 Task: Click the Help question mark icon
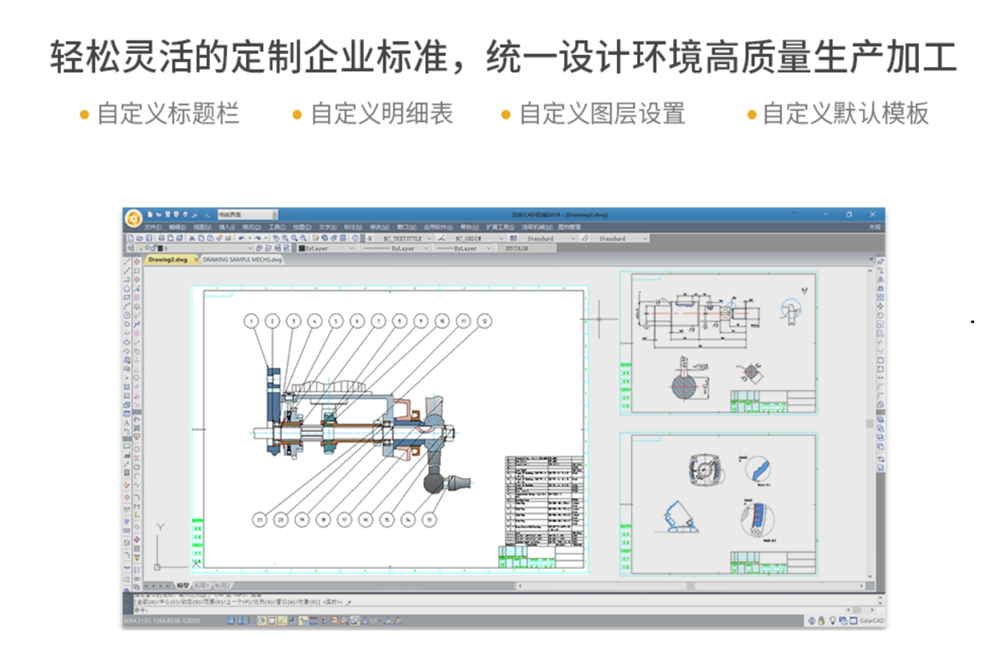(355, 238)
